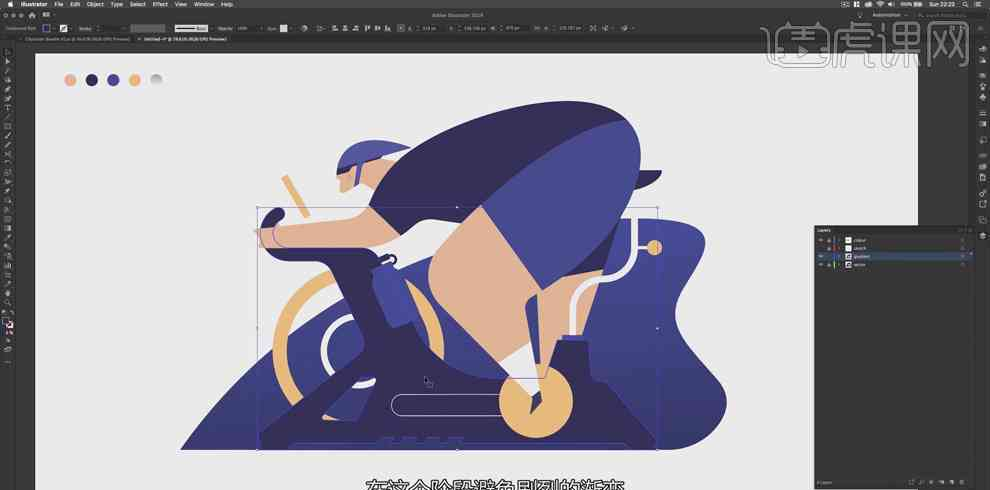The image size is (990, 490).
Task: Select the Direct Selection tool
Action: 7,61
